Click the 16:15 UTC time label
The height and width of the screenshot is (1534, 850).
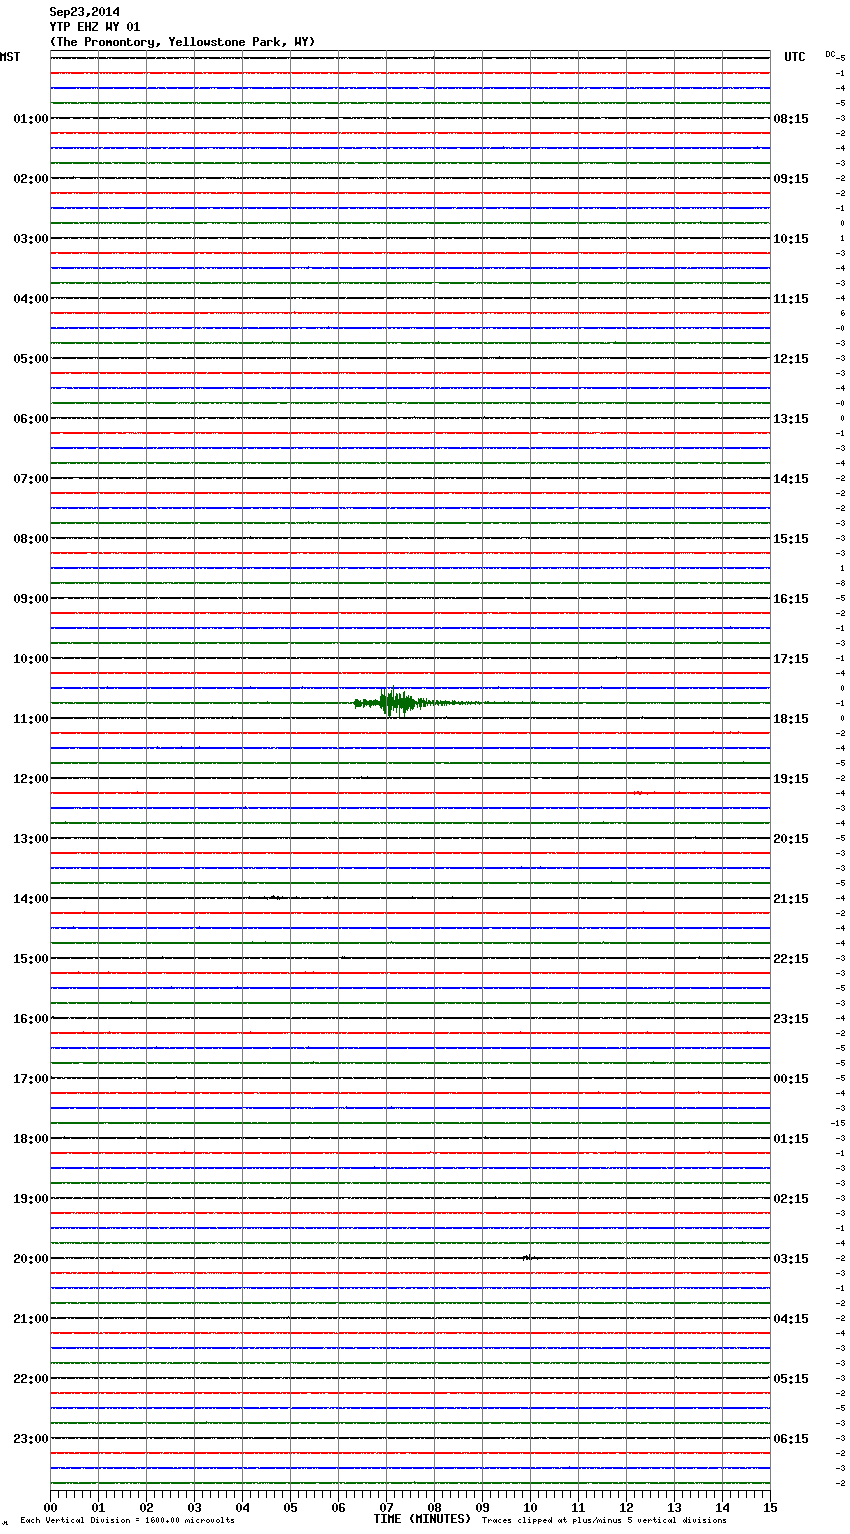(x=791, y=599)
